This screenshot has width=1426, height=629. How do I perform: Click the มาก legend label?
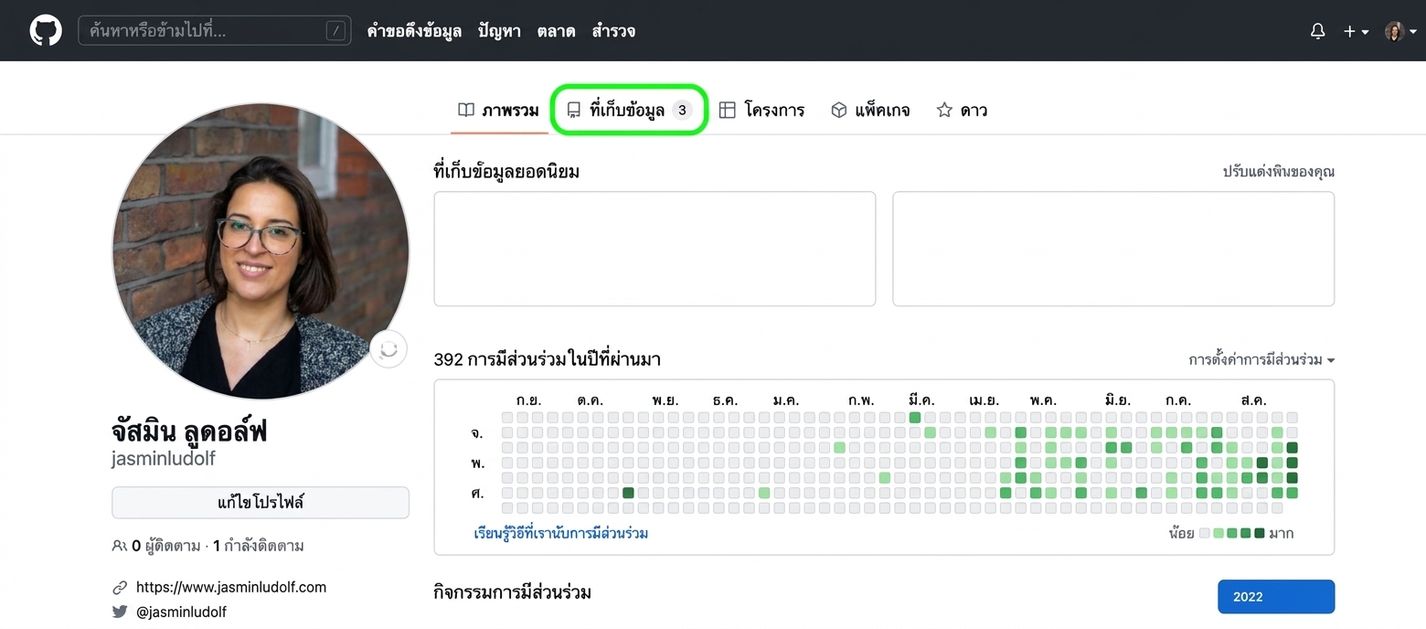pyautogui.click(x=1282, y=534)
